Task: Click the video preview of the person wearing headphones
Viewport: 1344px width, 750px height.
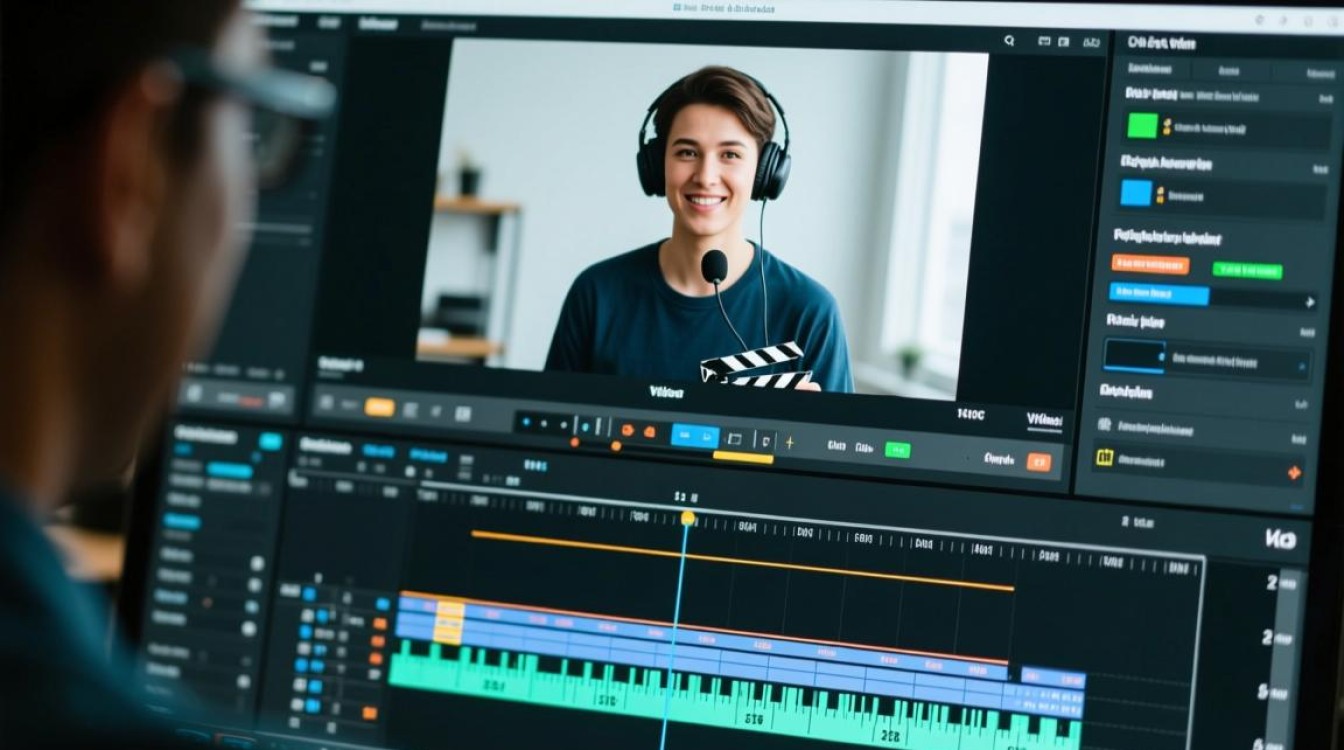Action: click(703, 219)
